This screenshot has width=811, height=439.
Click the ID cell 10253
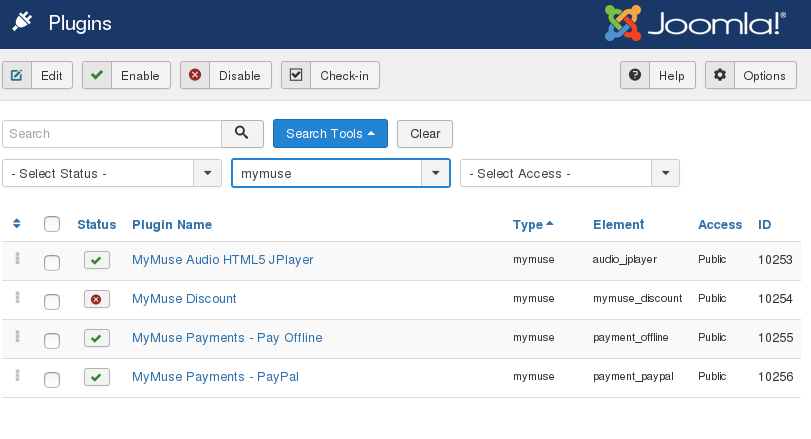point(775,260)
